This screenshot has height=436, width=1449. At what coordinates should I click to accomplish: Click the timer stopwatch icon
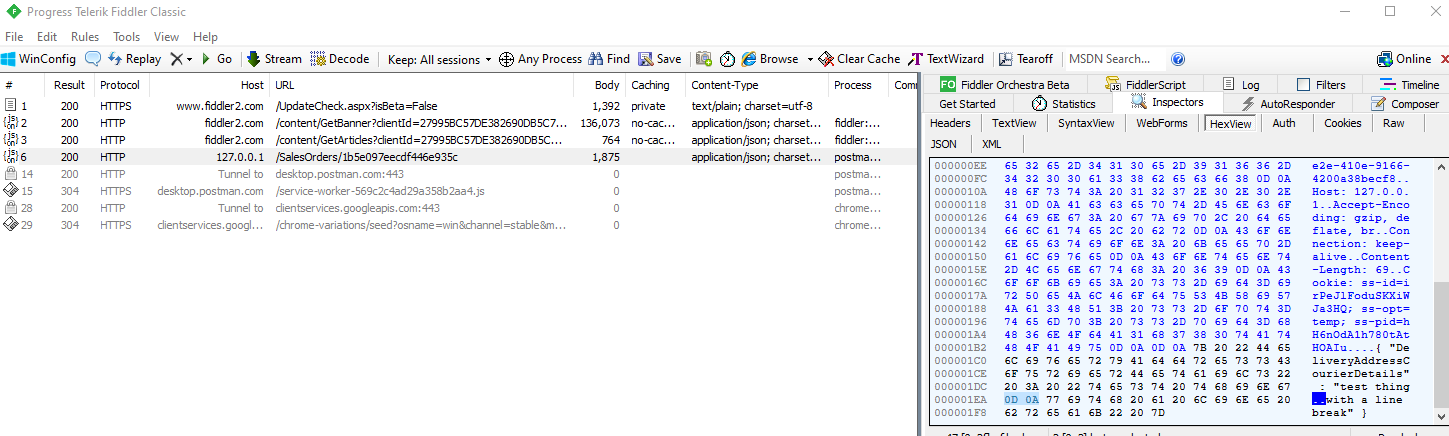click(x=727, y=59)
